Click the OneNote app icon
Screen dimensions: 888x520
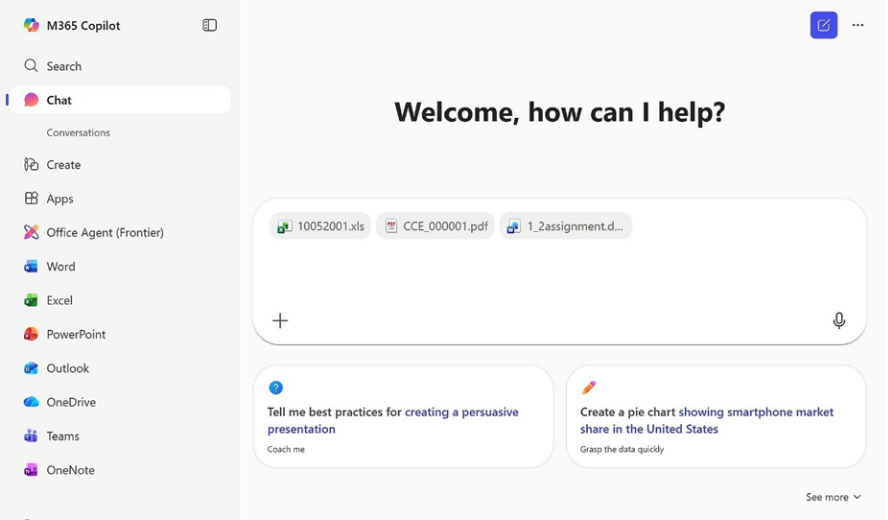(31, 470)
